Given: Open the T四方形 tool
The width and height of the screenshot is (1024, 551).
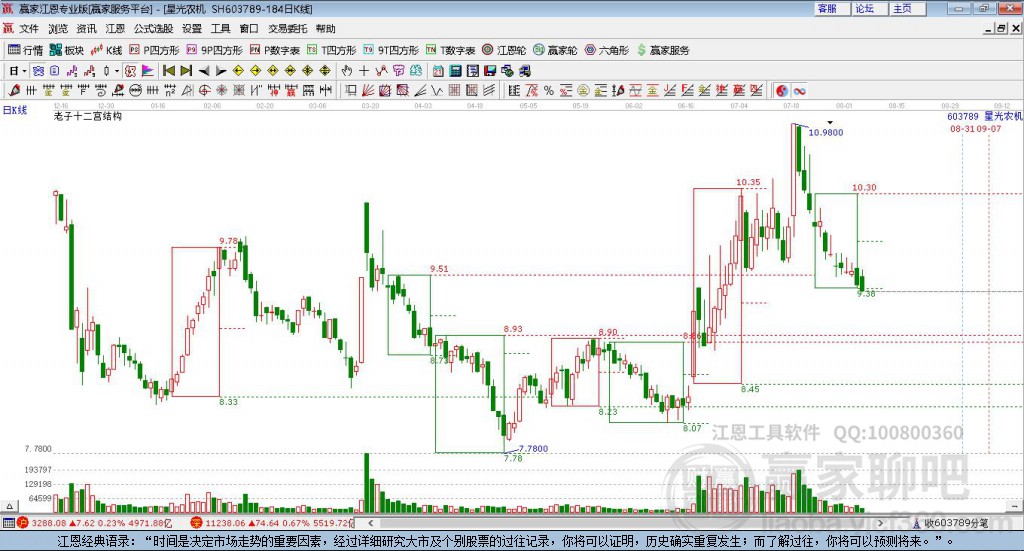Looking at the screenshot, I should (x=332, y=50).
